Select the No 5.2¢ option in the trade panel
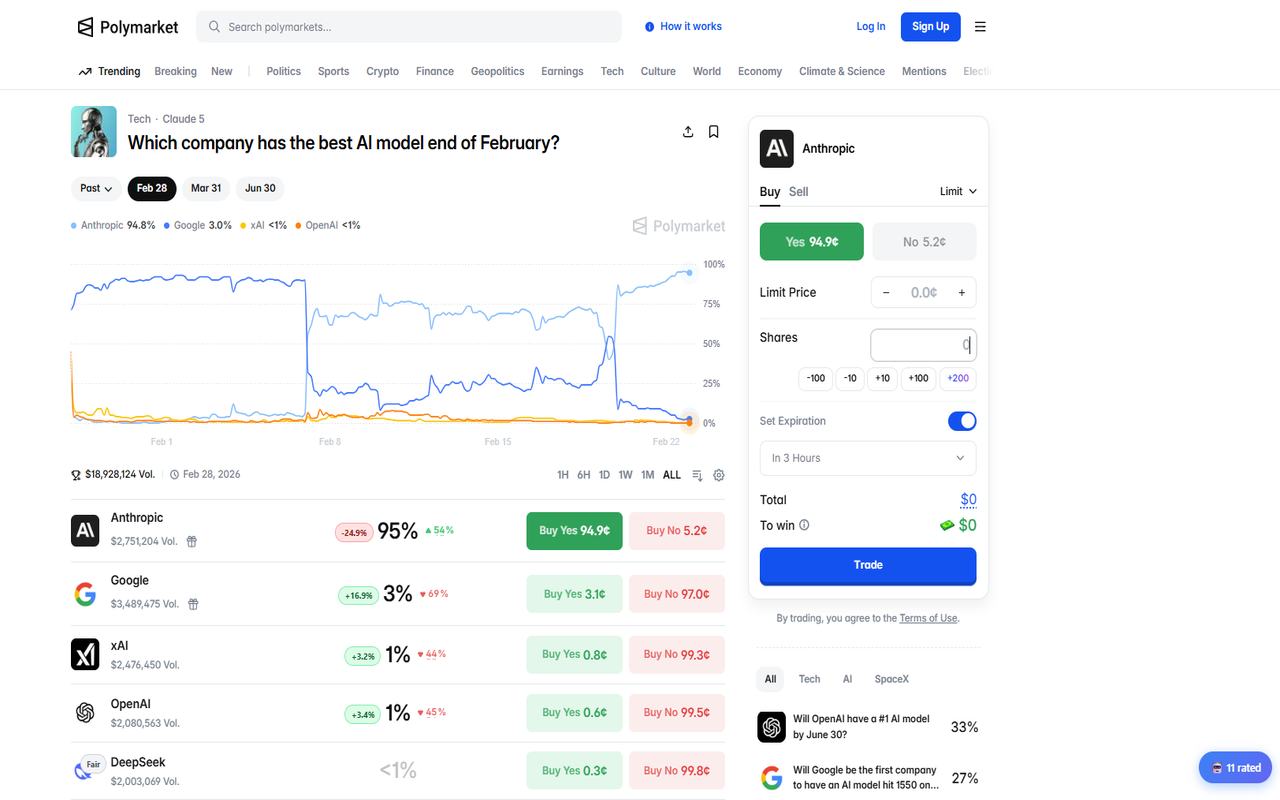Image resolution: width=1280 pixels, height=800 pixels. (924, 241)
